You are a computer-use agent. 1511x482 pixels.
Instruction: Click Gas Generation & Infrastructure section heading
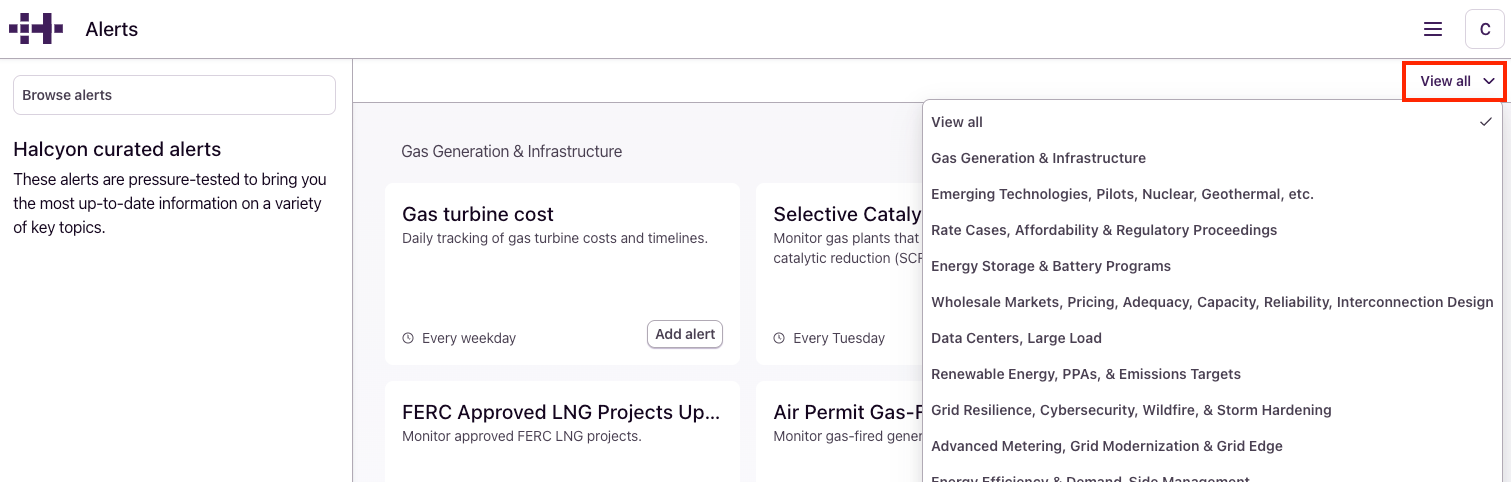[x=511, y=151]
